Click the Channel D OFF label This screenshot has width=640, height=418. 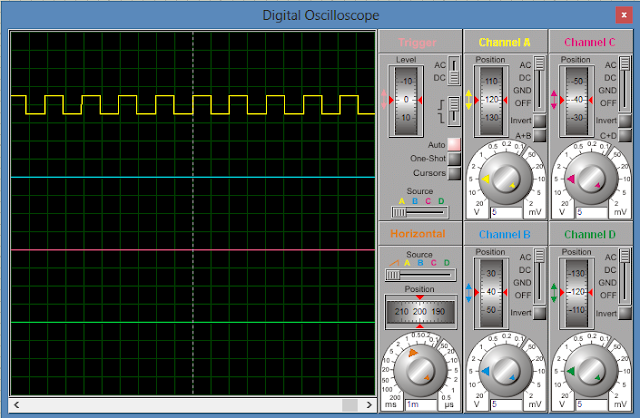click(x=608, y=295)
